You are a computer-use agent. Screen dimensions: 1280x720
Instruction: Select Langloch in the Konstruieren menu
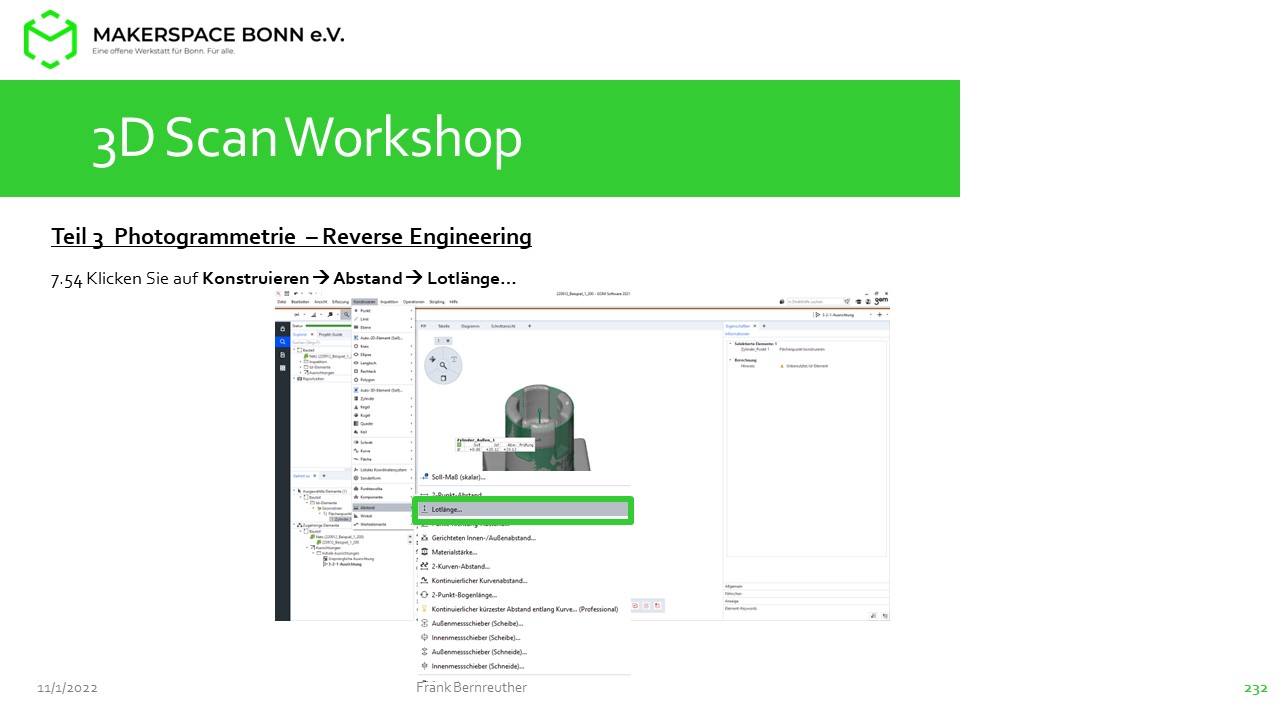383,363
